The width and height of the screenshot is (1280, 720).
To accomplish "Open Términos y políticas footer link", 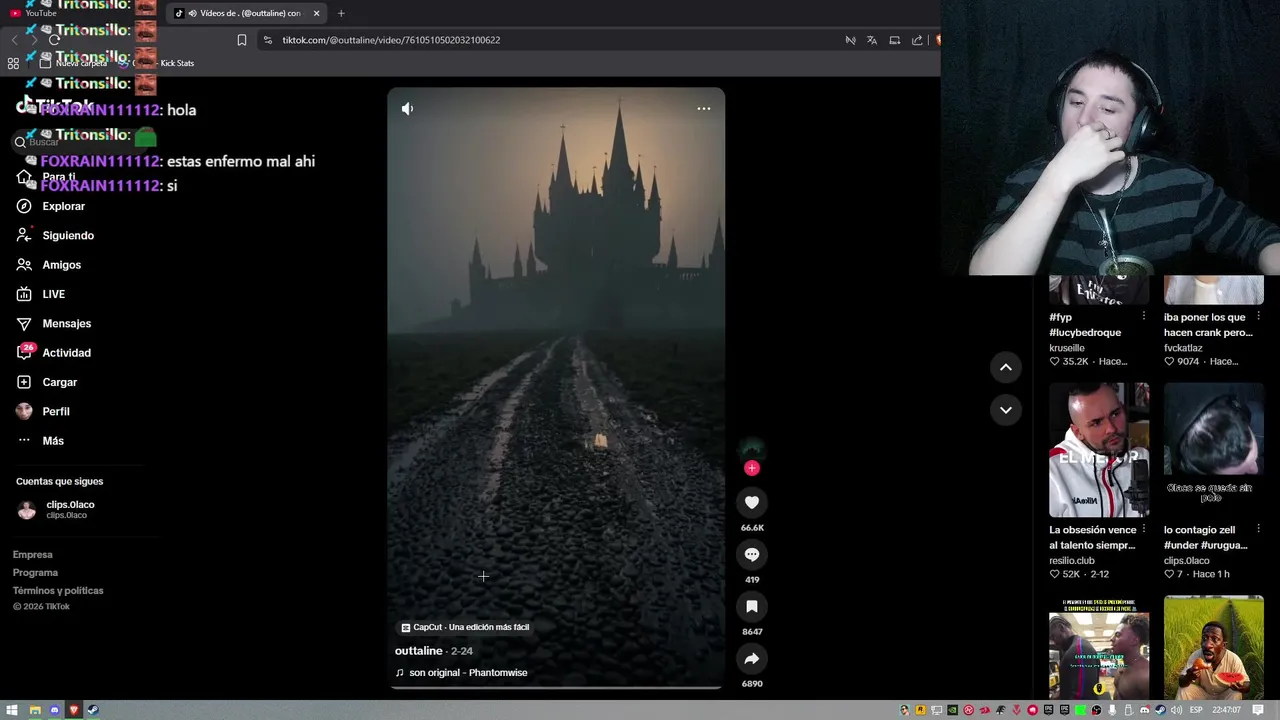I will (58, 591).
